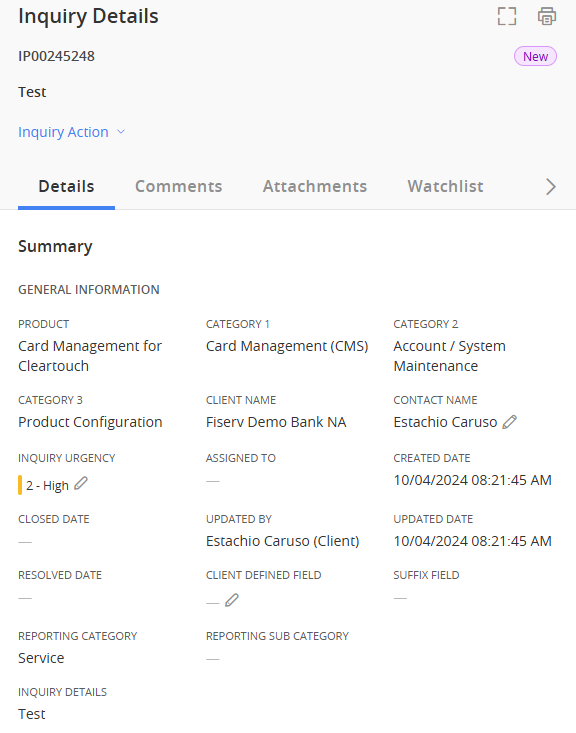Edit inquiry urgency via pencil icon
The image size is (576, 733).
tap(81, 483)
